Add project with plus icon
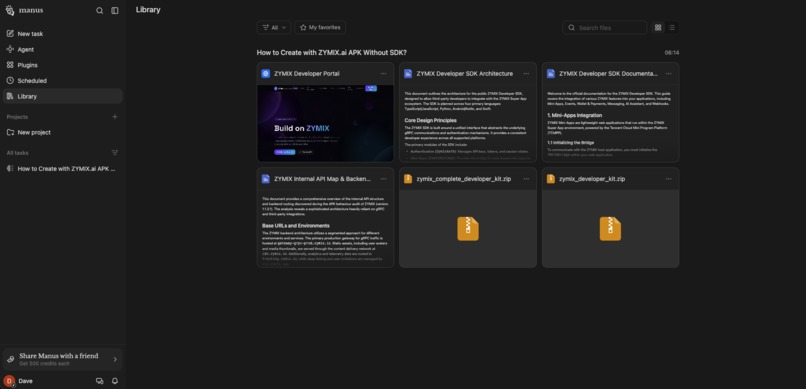This screenshot has width=806, height=389. (x=115, y=117)
